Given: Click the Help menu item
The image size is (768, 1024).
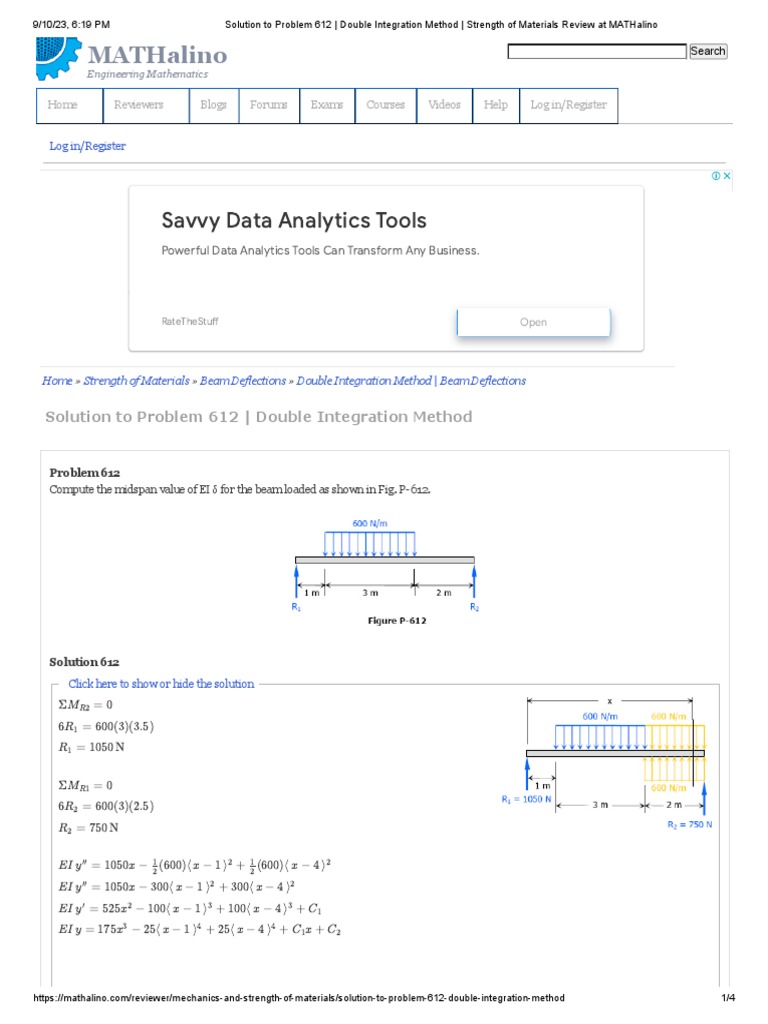Looking at the screenshot, I should tap(496, 105).
